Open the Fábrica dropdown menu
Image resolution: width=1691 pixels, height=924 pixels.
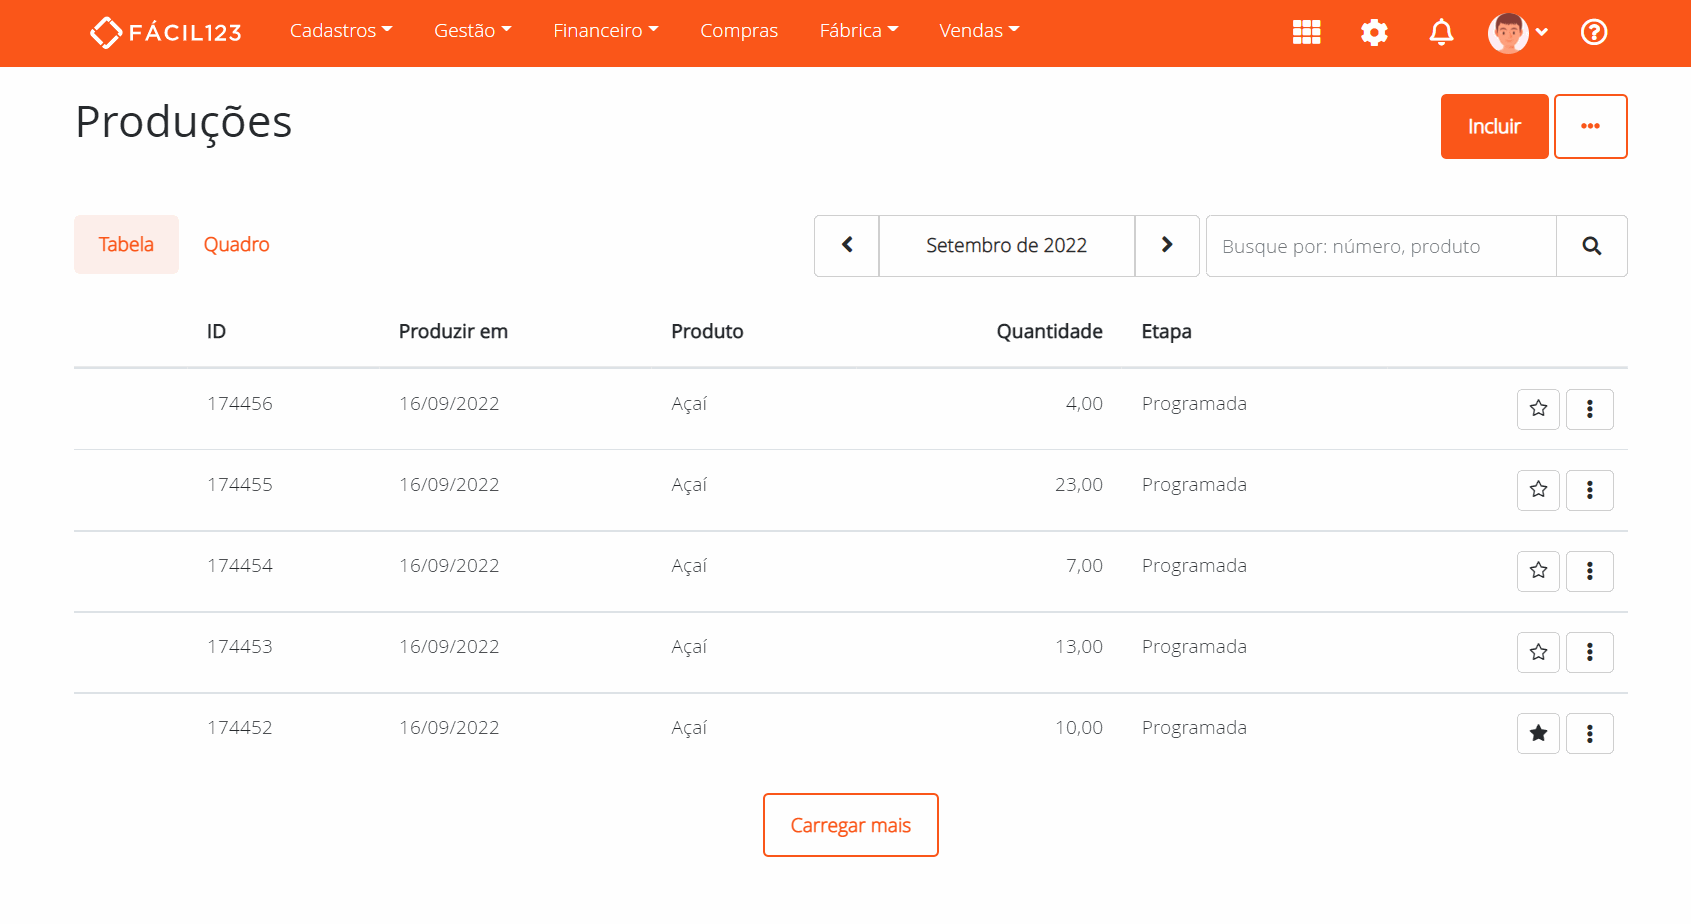(x=858, y=31)
